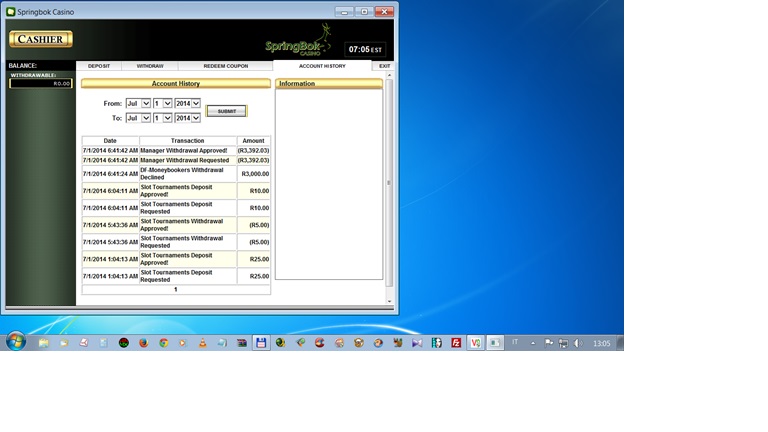The image size is (768, 432).
Task: Click inside the Information text area
Action: (329, 184)
